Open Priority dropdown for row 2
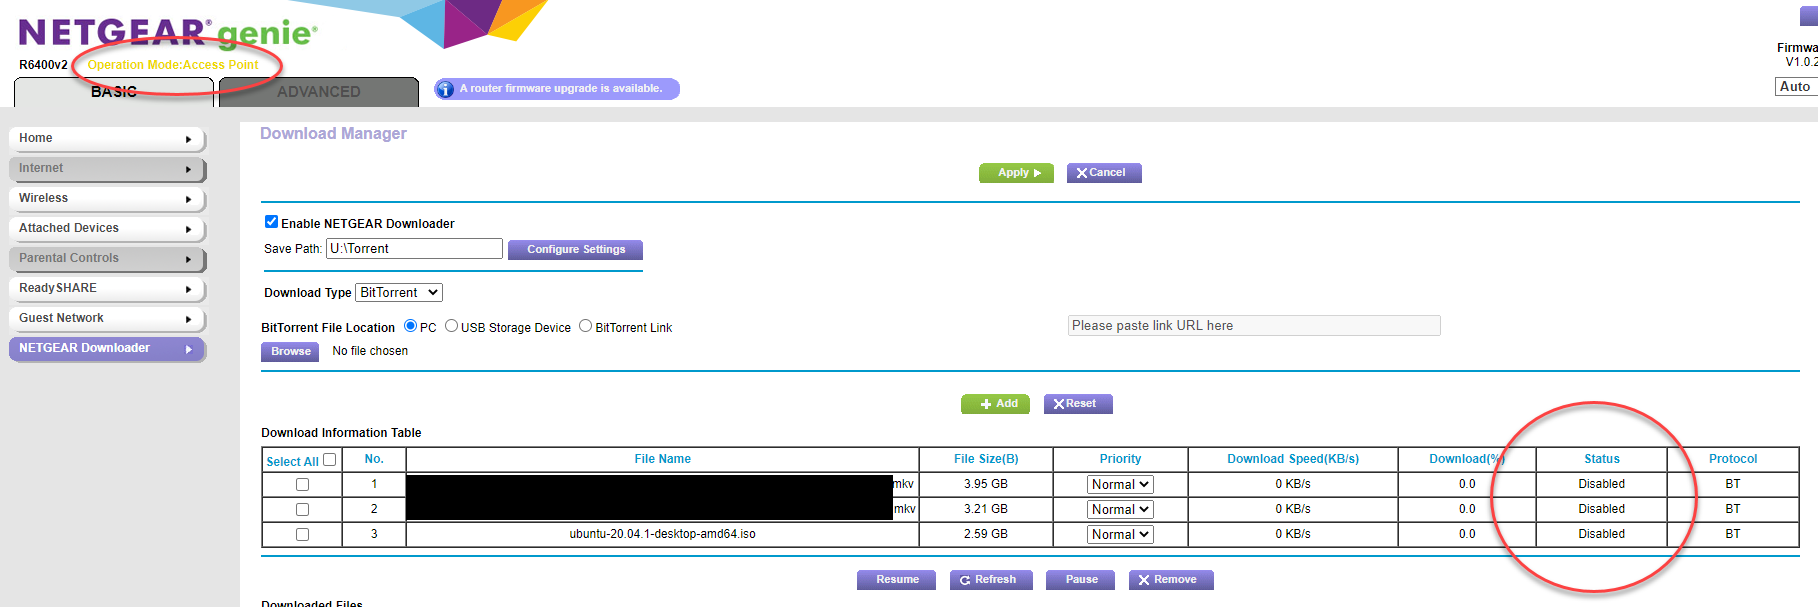 pos(1120,509)
